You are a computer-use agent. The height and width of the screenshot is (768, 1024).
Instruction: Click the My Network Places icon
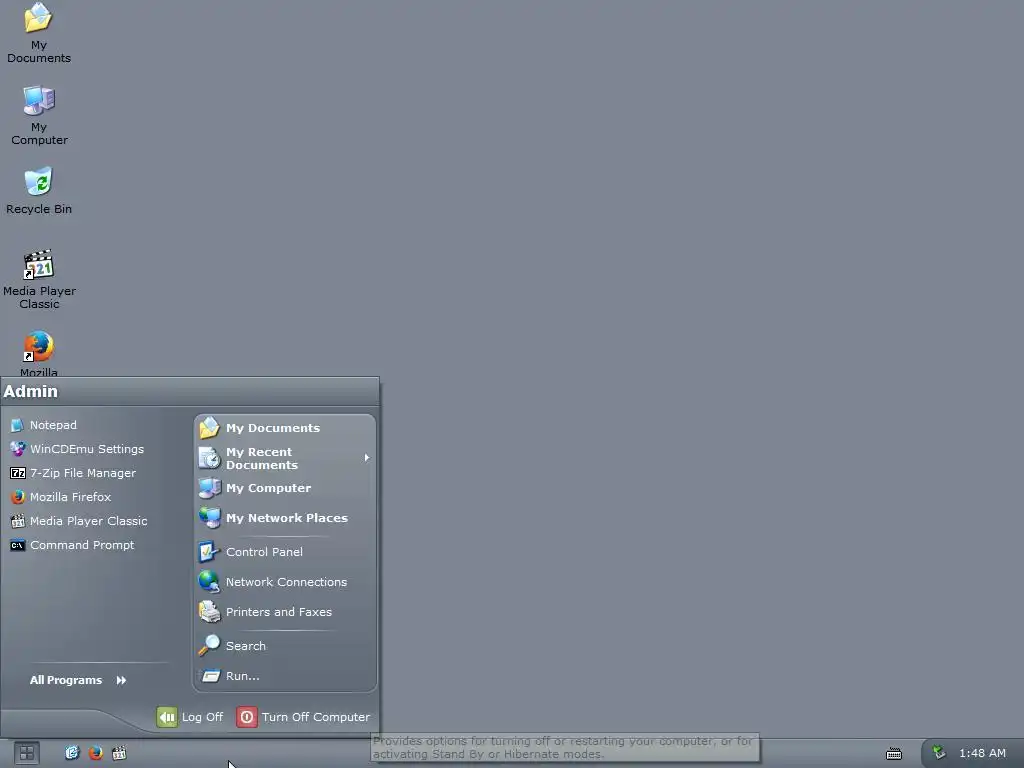(209, 518)
